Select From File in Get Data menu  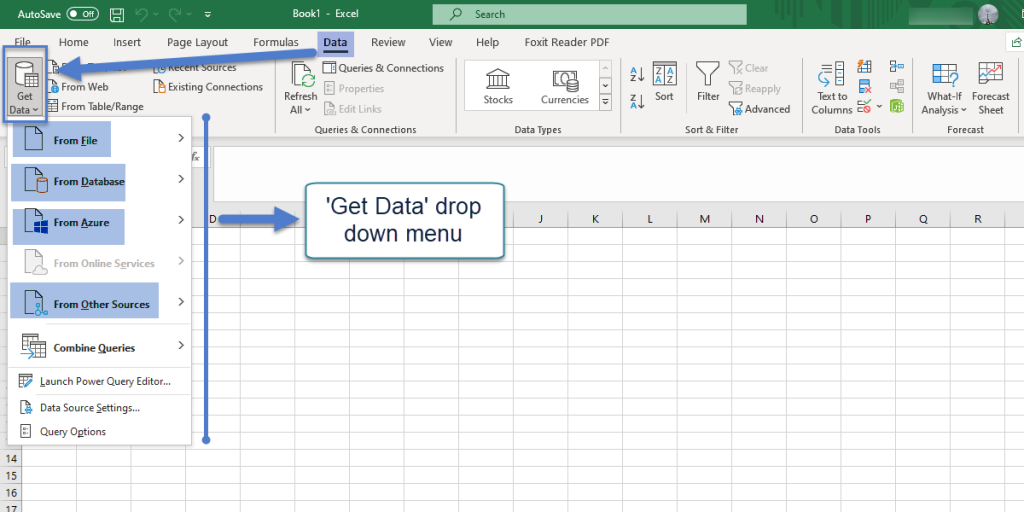coord(99,138)
